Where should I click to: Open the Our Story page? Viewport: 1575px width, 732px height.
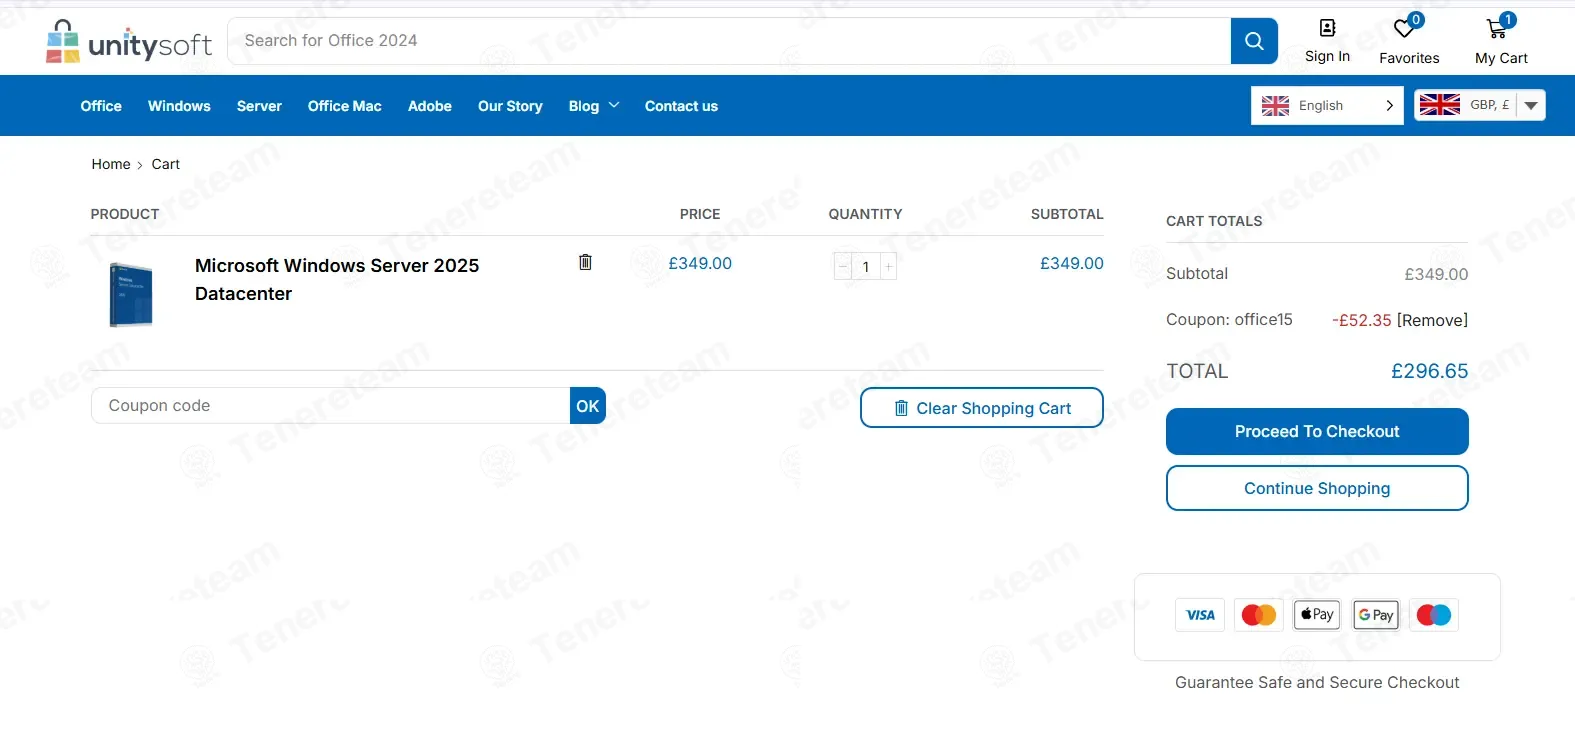pos(510,106)
